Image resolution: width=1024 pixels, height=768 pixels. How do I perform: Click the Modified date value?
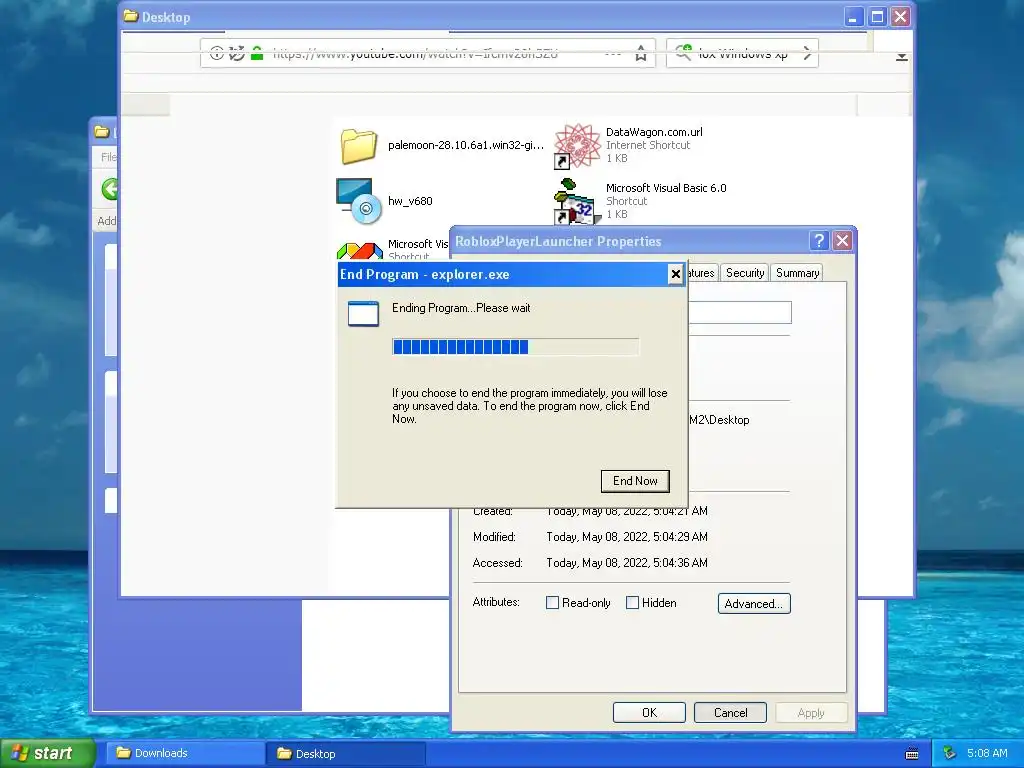(627, 537)
